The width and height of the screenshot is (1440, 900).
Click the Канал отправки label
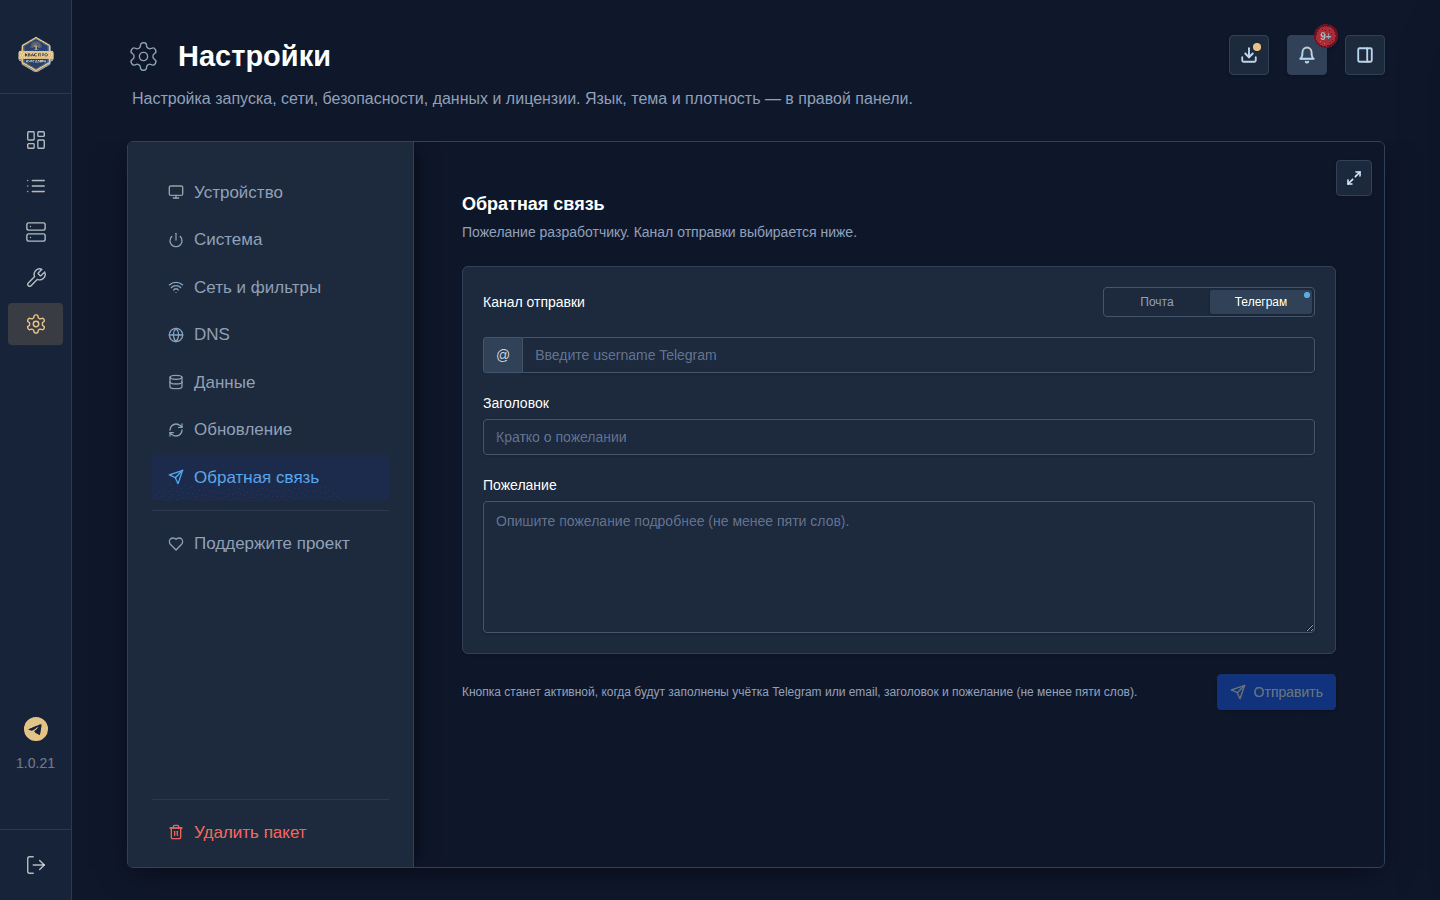click(534, 302)
